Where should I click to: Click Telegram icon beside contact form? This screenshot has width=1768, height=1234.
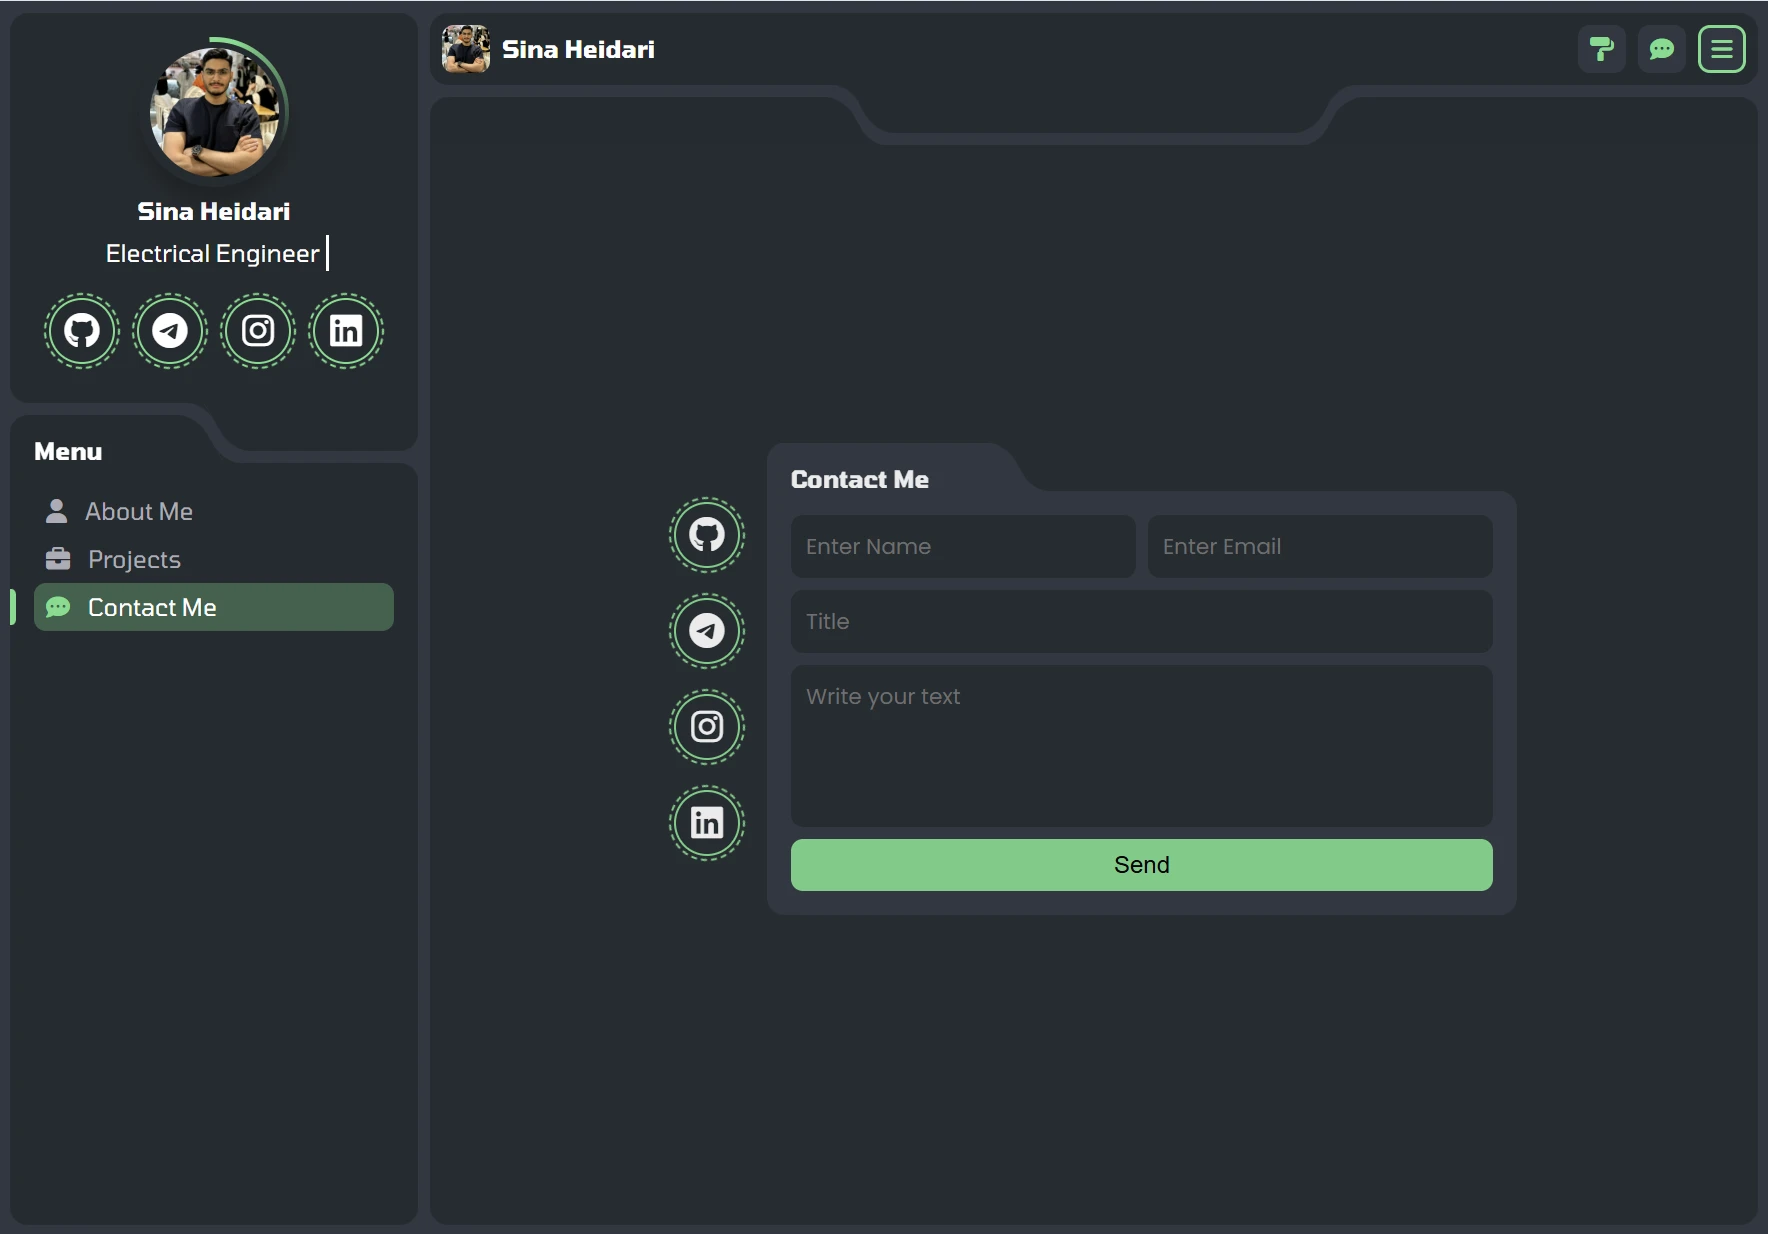(707, 631)
